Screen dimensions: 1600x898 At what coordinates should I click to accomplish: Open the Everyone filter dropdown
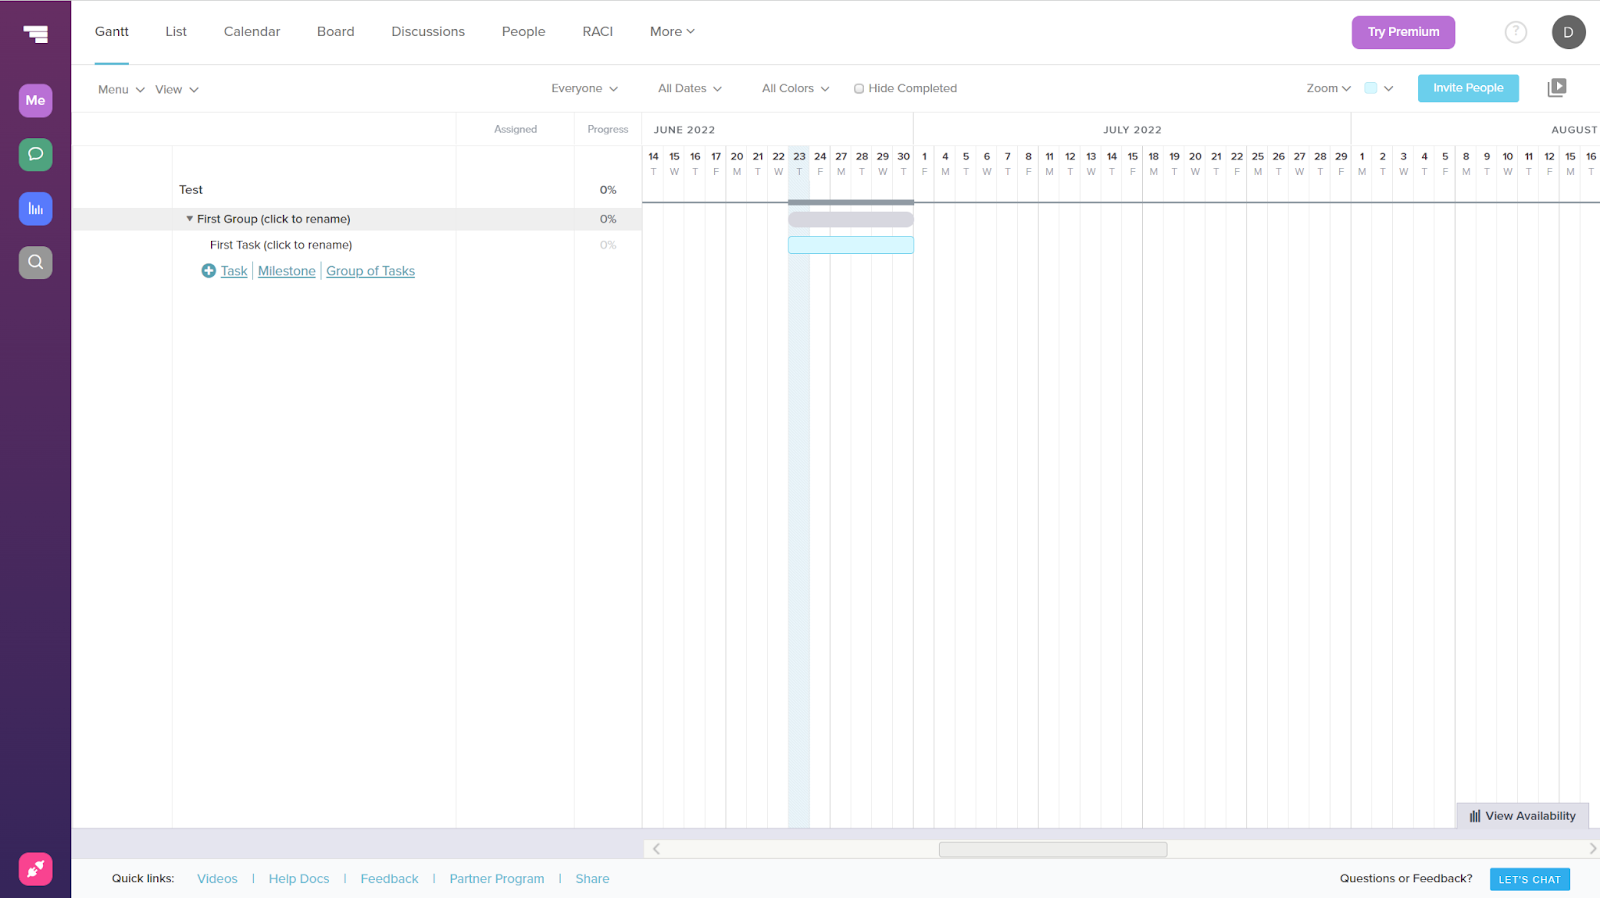tap(585, 88)
